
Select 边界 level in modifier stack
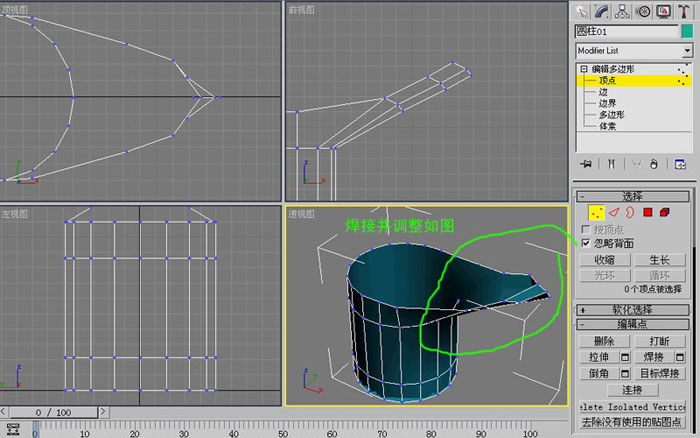point(607,103)
